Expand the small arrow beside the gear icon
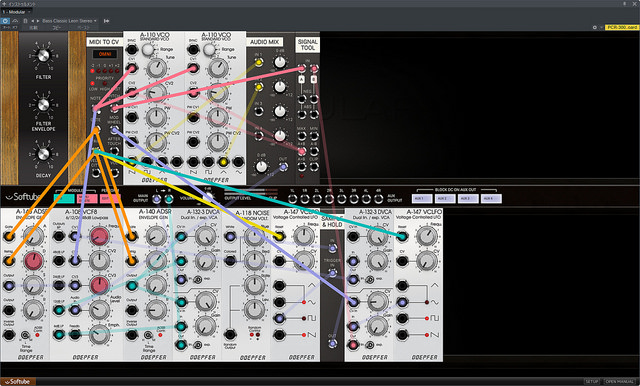640x386 pixels. (601, 27)
